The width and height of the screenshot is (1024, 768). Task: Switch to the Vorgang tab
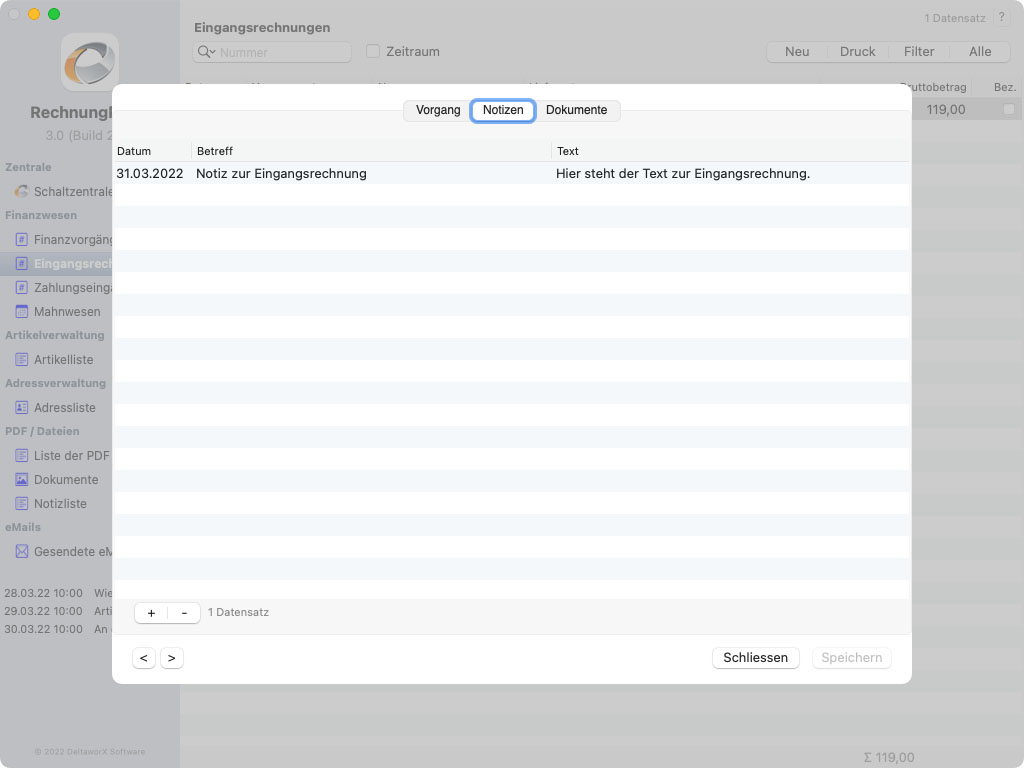(x=438, y=110)
